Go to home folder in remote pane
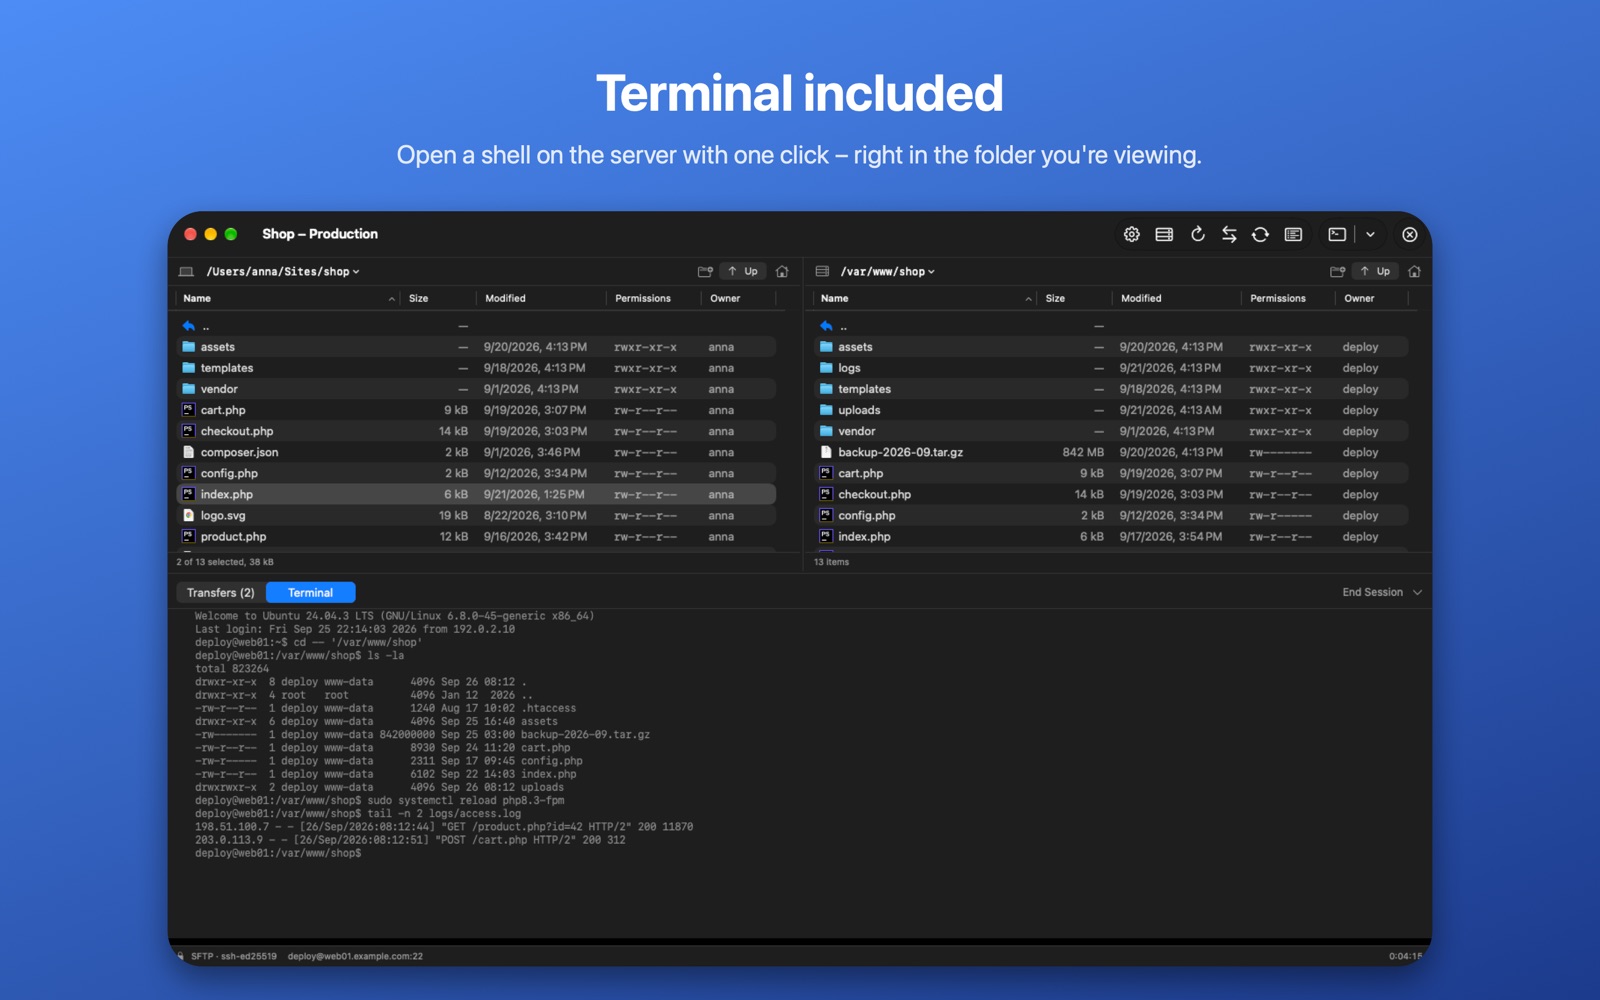The image size is (1600, 1000). pyautogui.click(x=1414, y=271)
